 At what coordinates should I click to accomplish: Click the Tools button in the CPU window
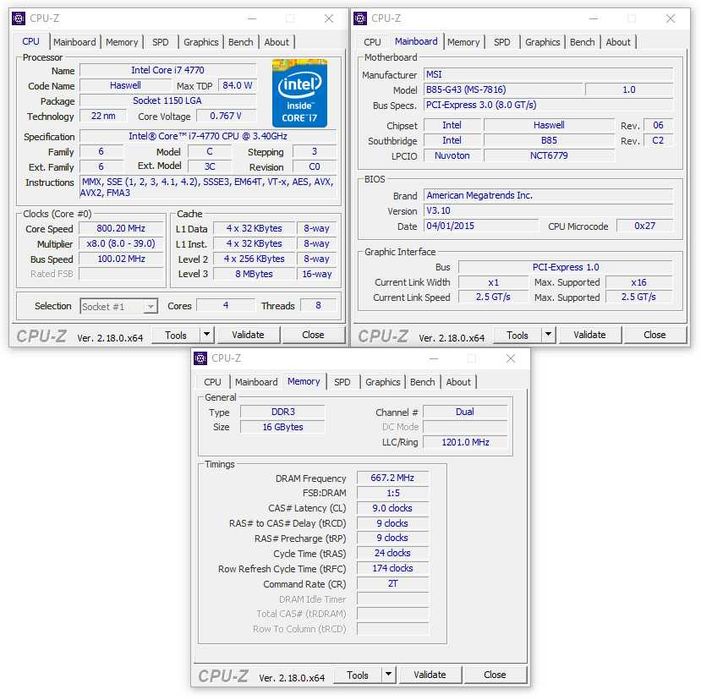pos(176,335)
